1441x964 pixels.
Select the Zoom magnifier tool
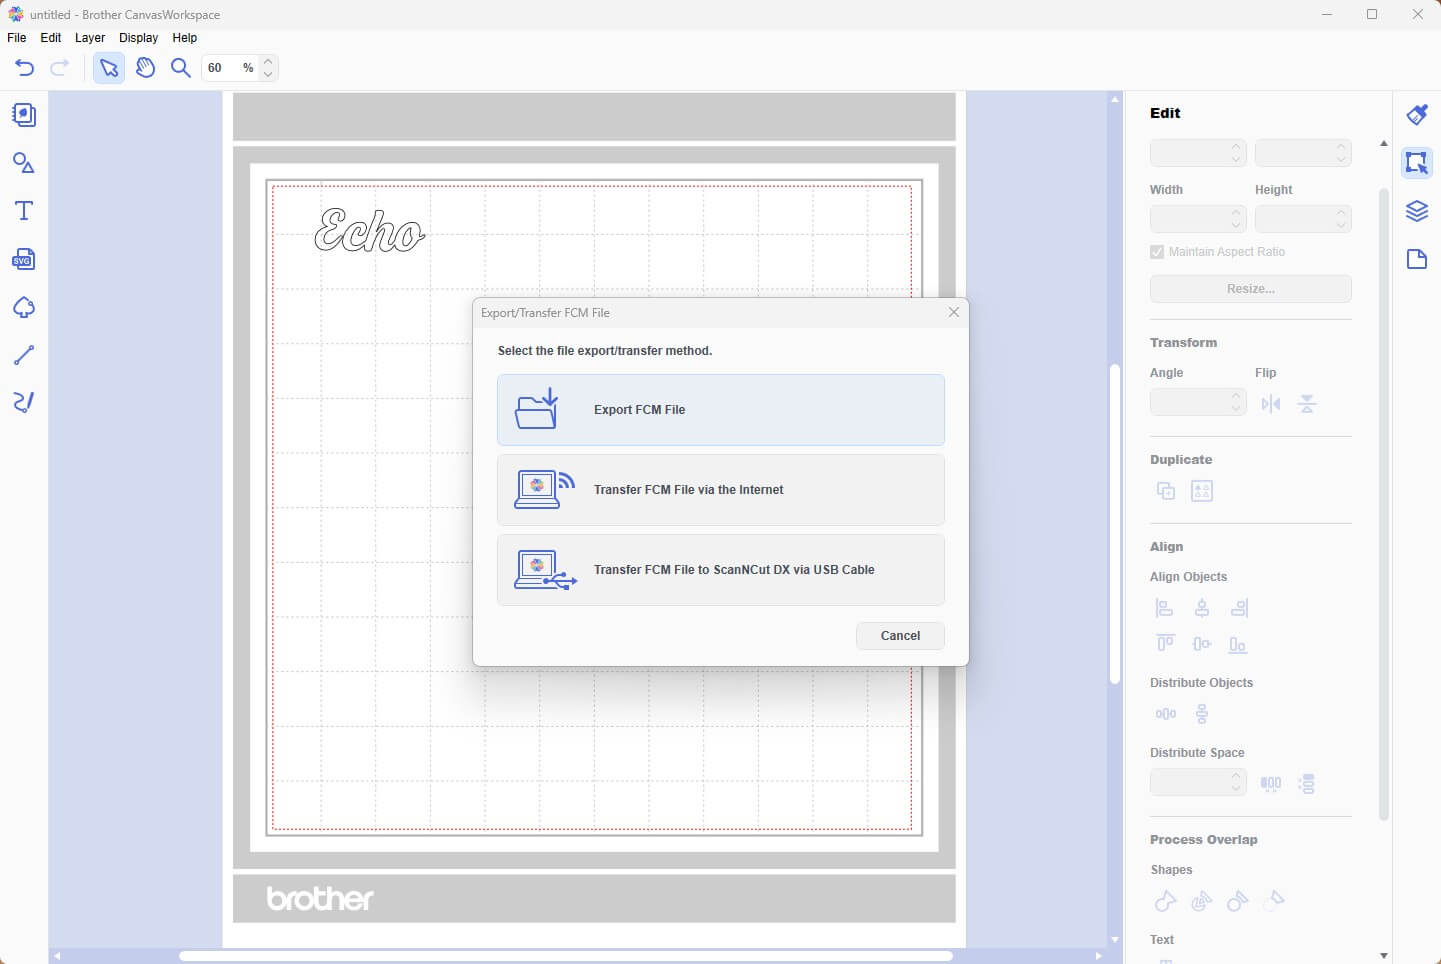[181, 67]
